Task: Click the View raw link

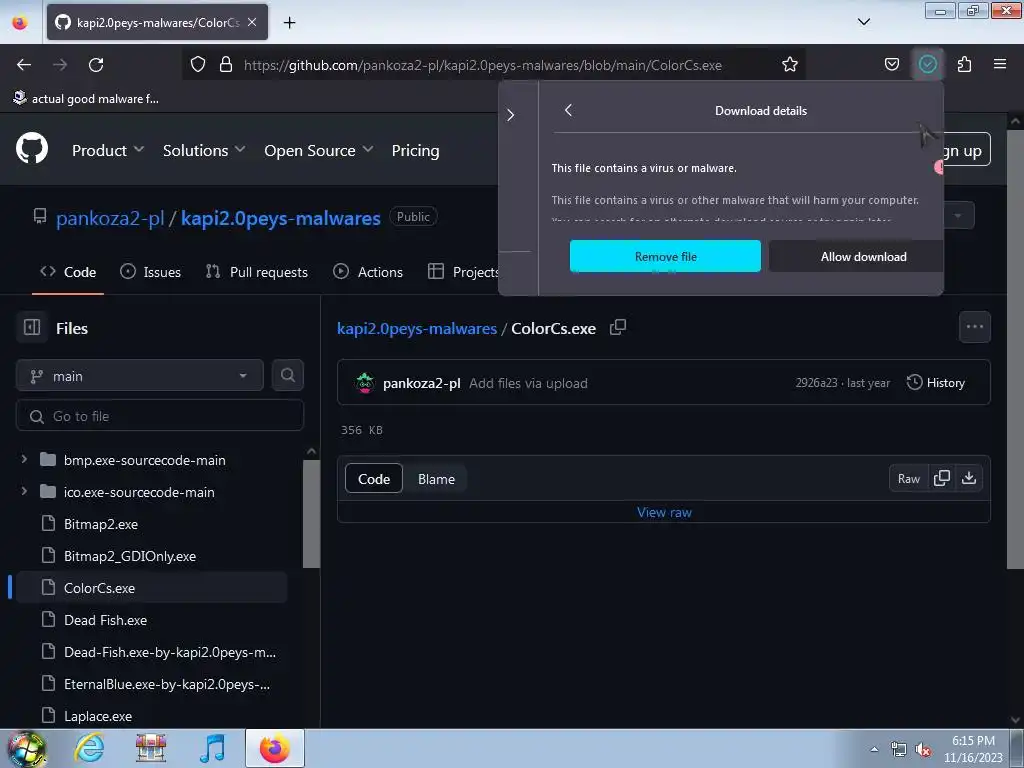Action: (x=664, y=512)
